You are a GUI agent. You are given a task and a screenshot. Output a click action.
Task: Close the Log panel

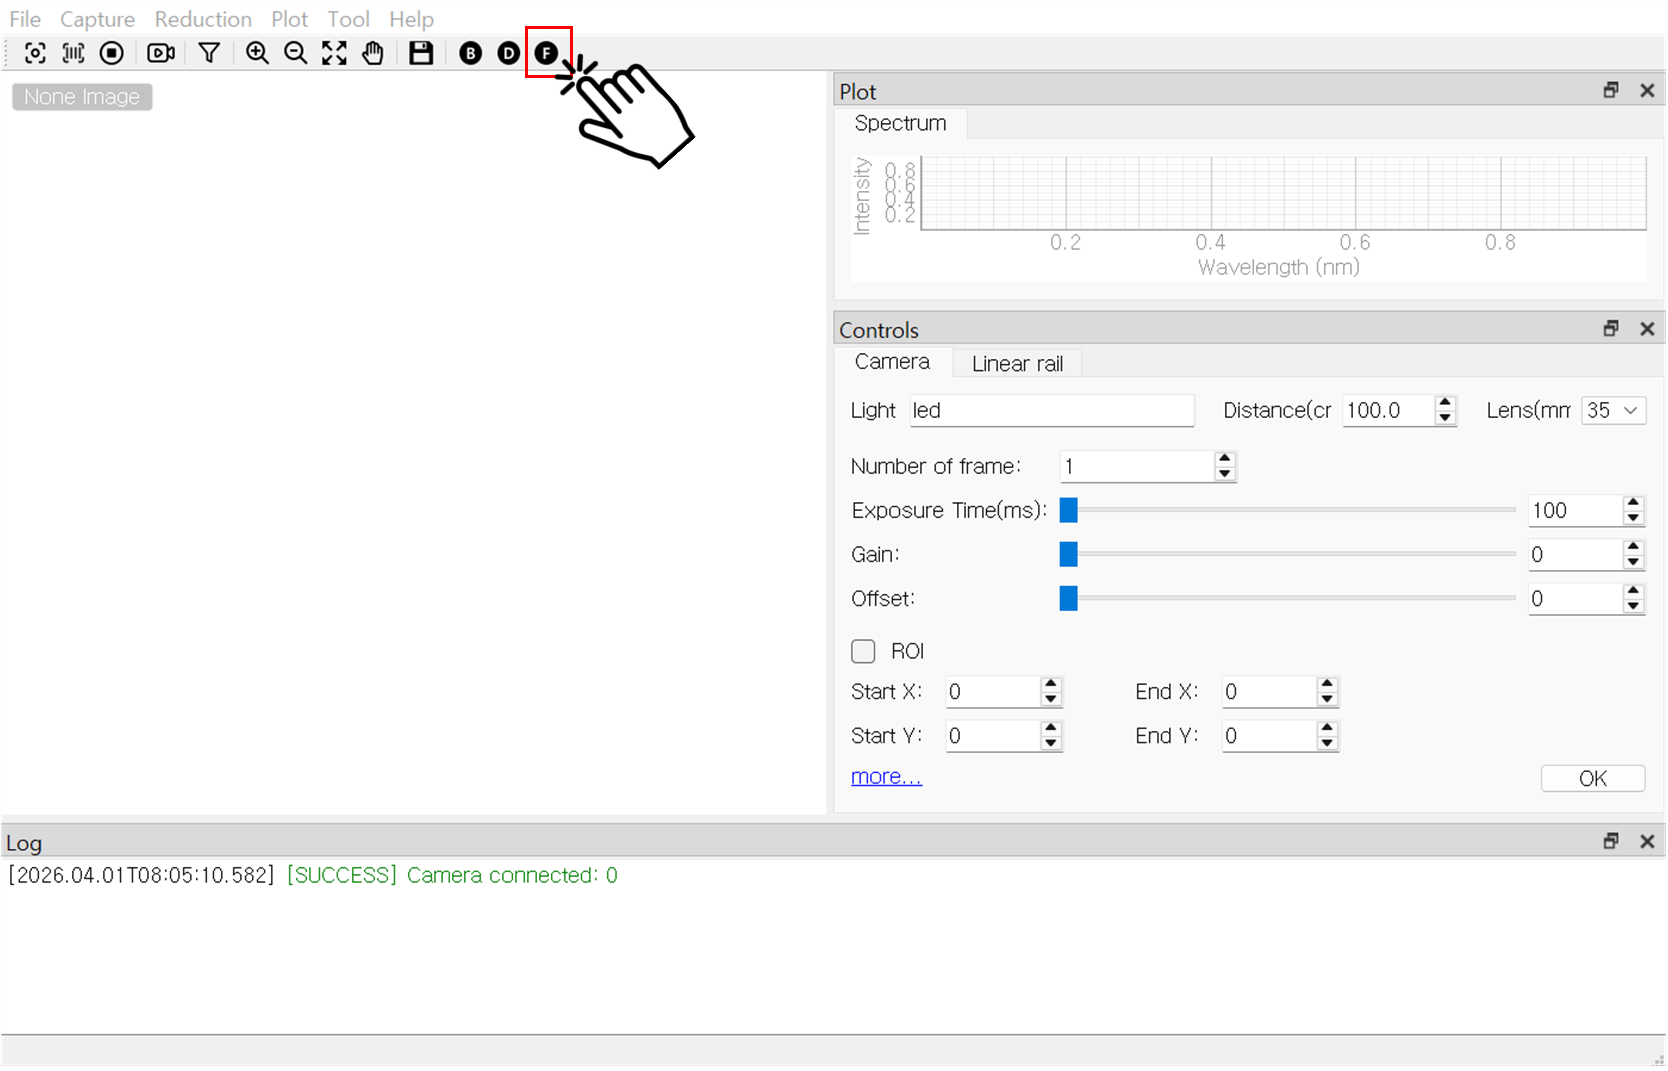(x=1647, y=841)
